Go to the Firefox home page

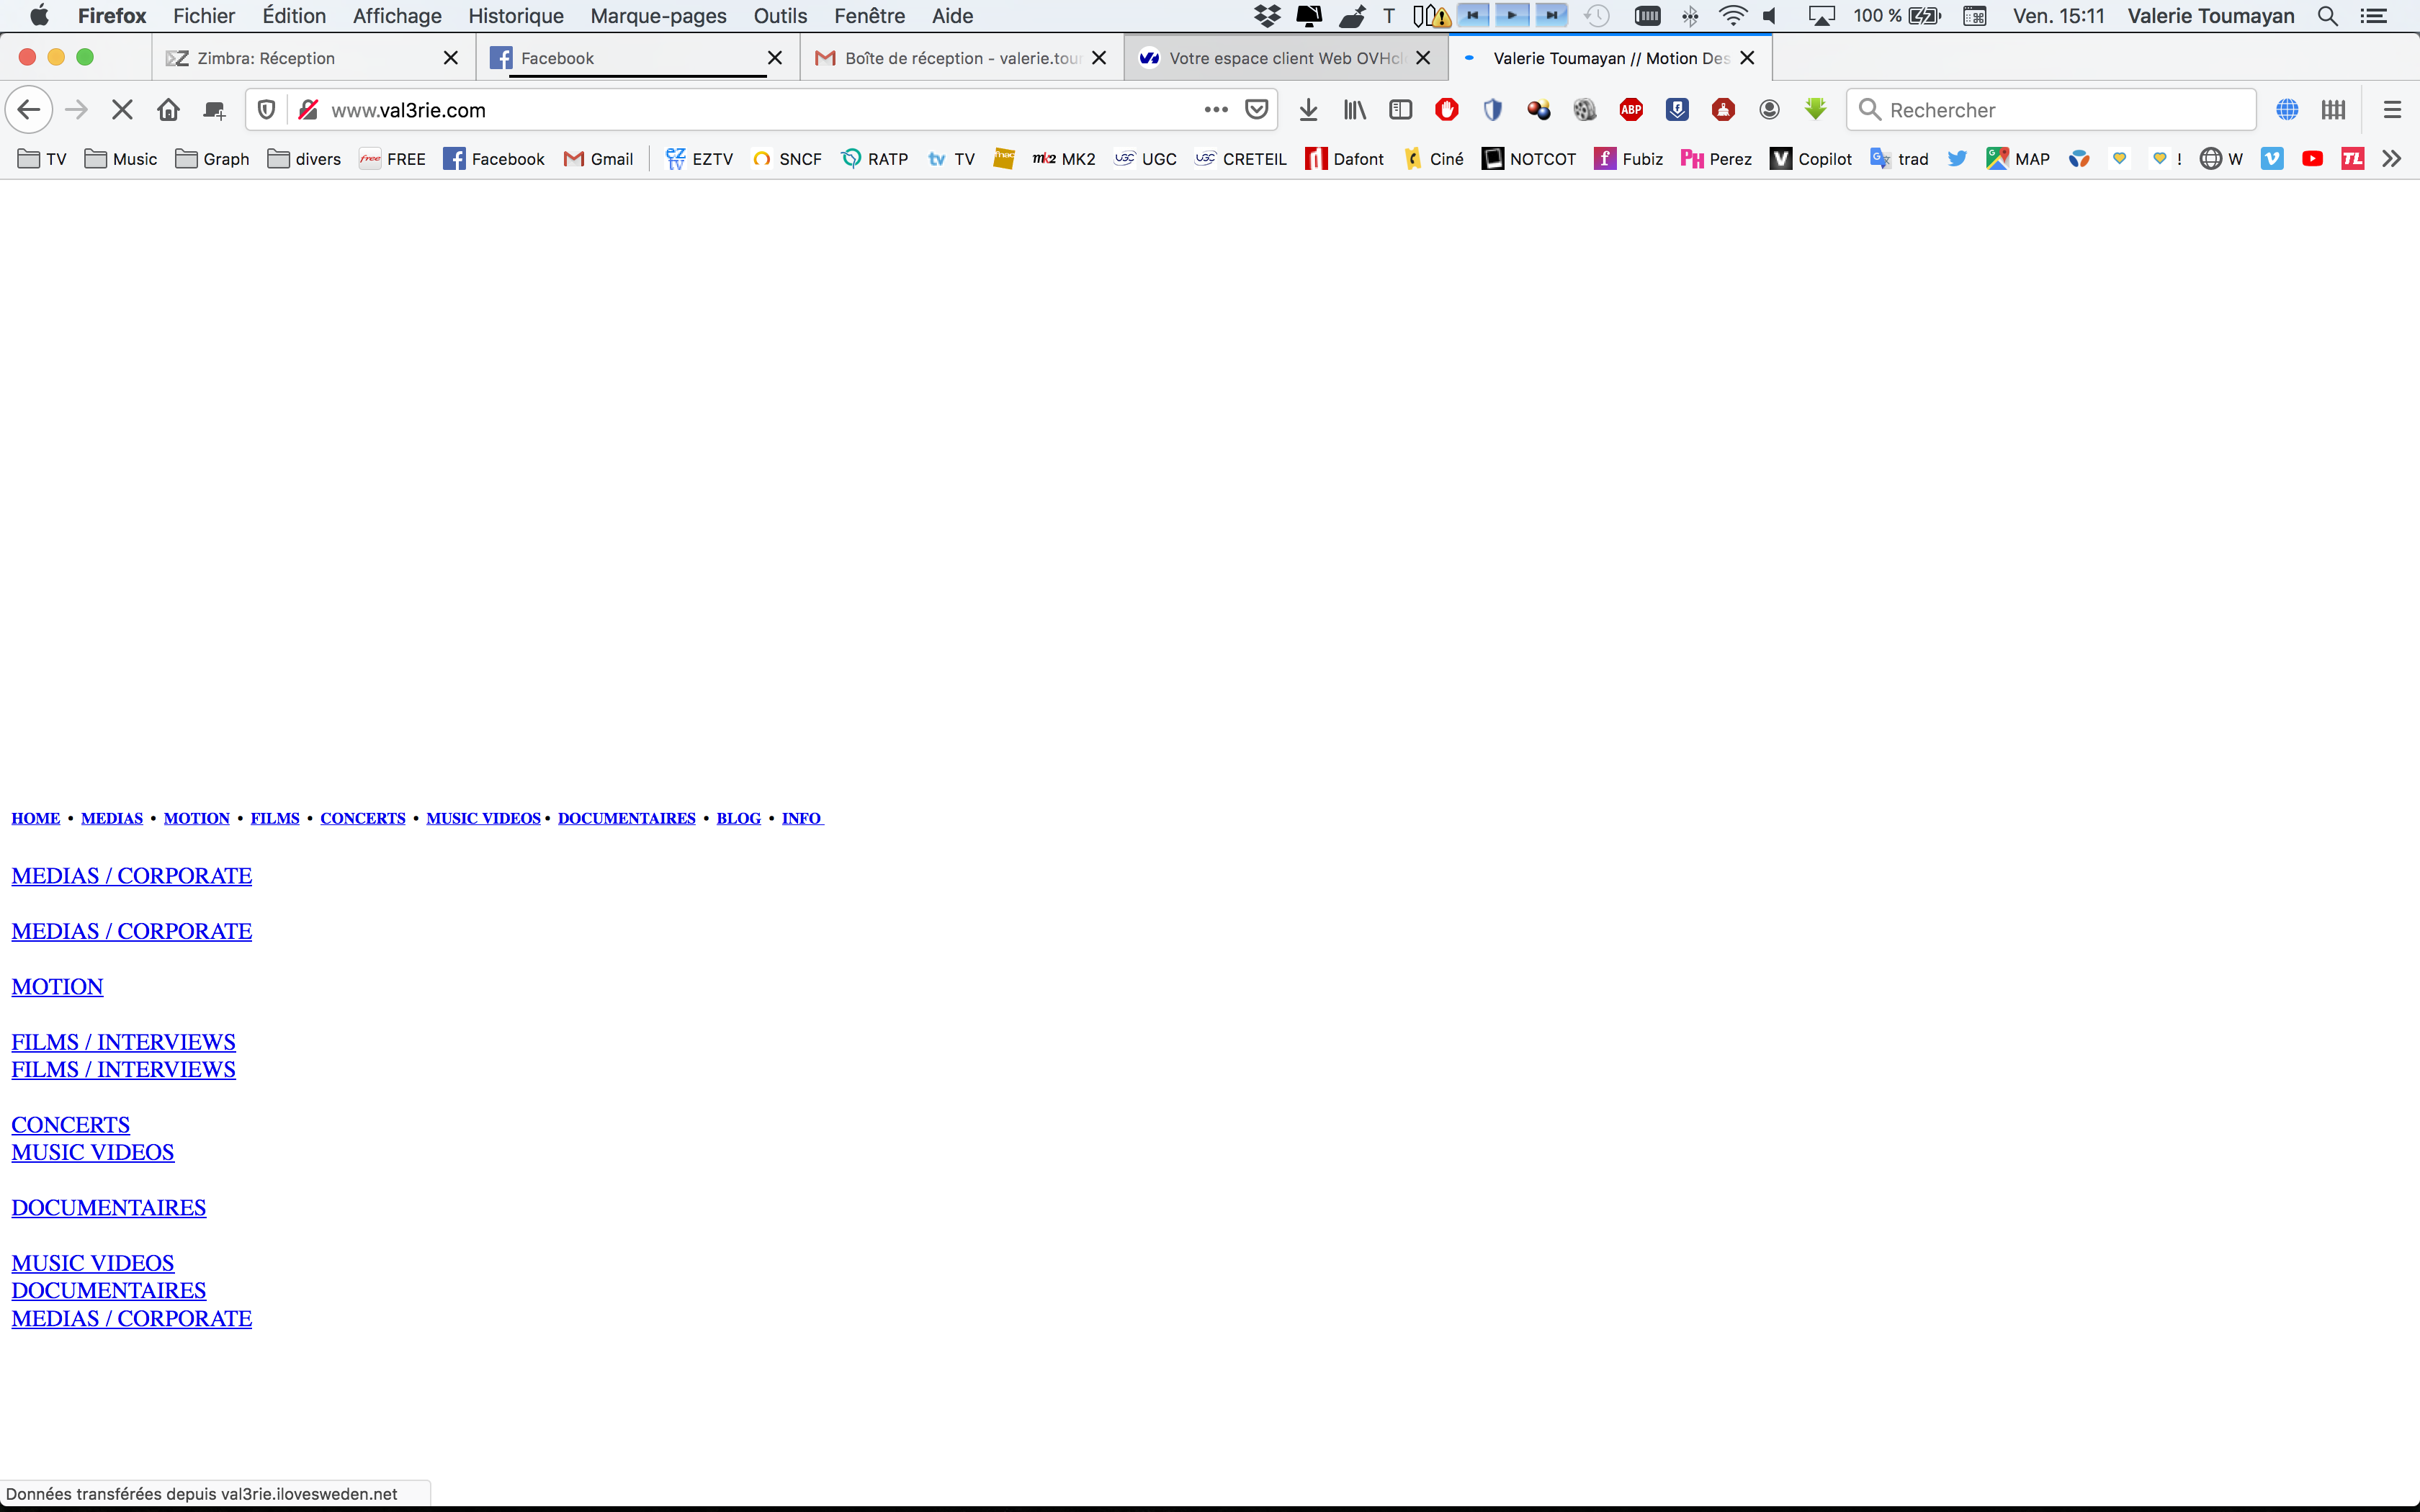point(168,110)
